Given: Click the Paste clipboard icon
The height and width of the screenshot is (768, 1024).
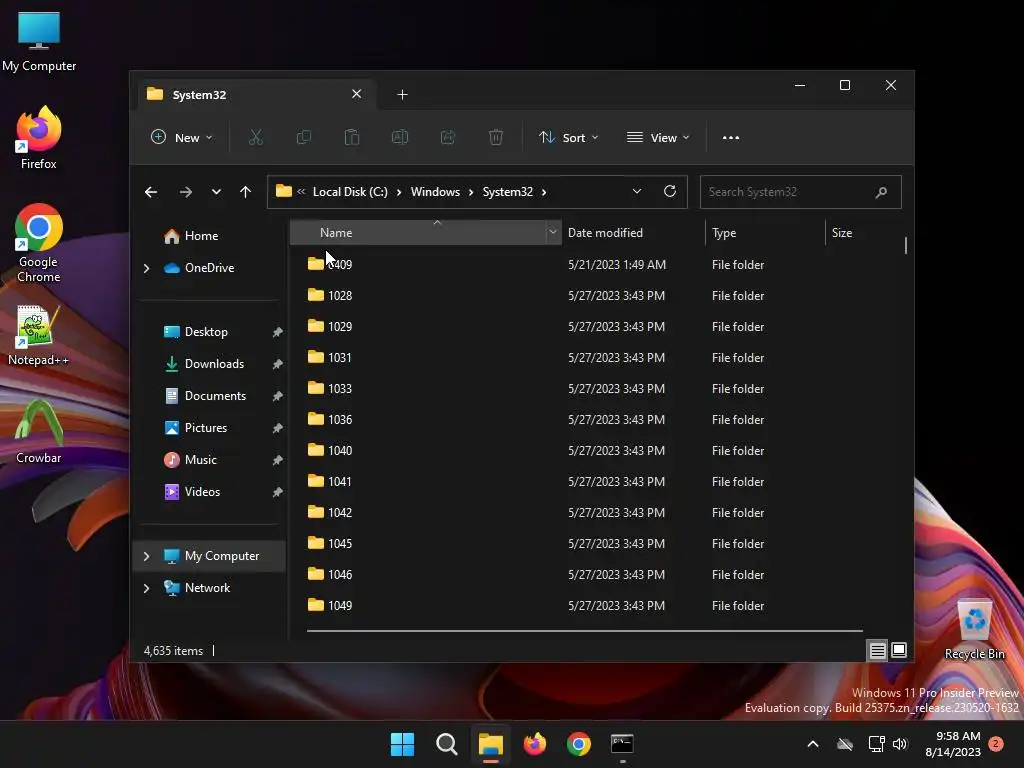Looking at the screenshot, I should click(352, 137).
